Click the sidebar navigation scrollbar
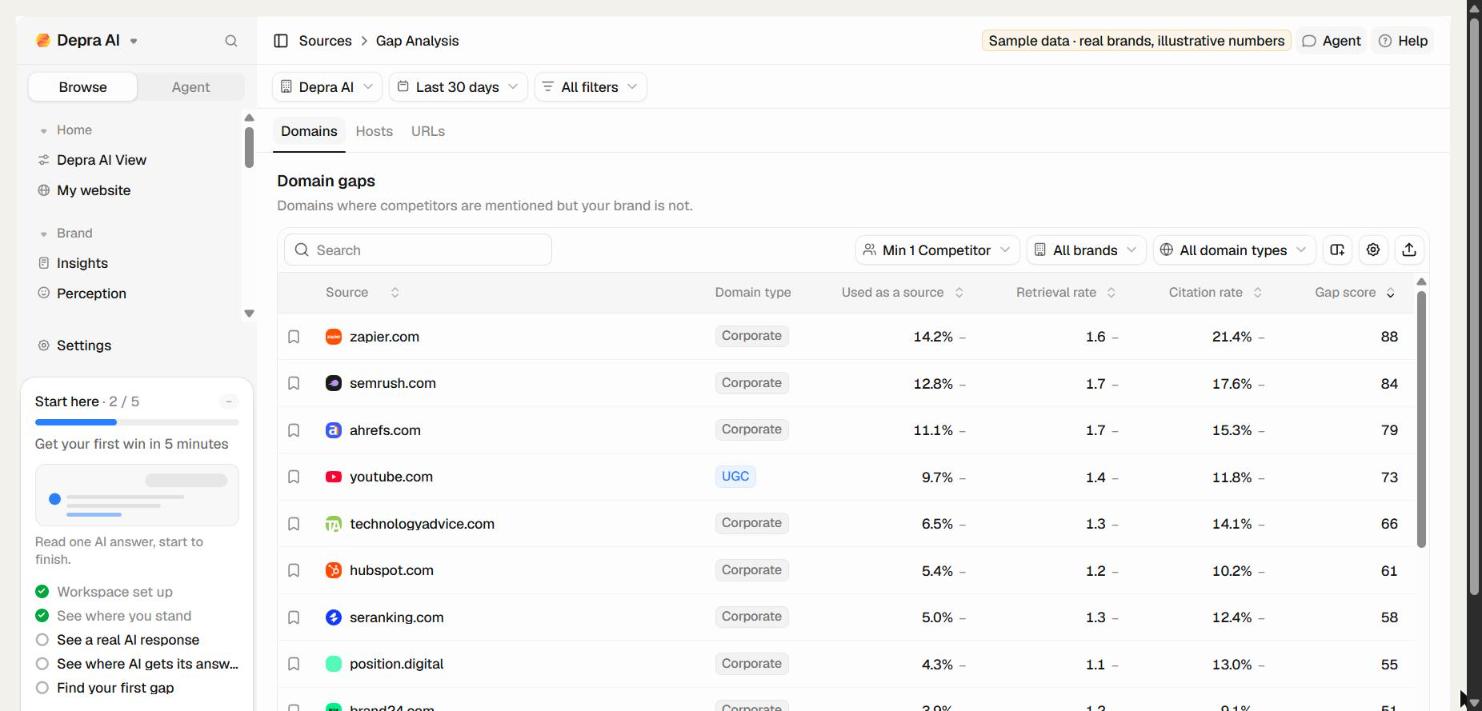The image size is (1482, 711). pos(249,147)
